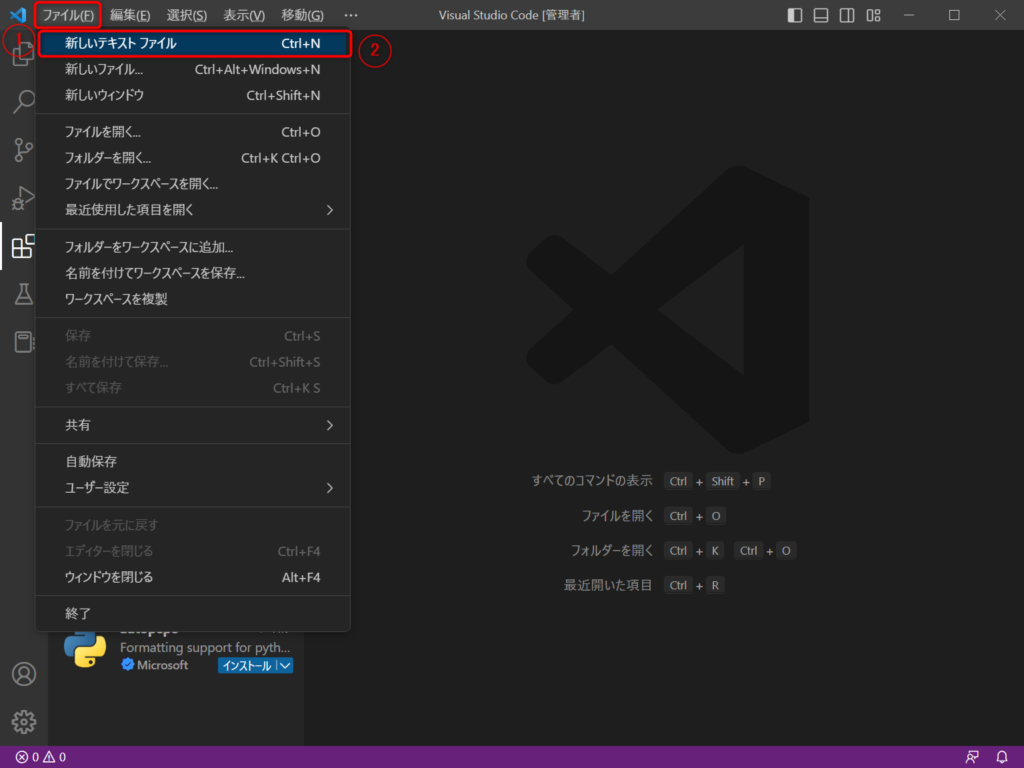
Task: Click the Python extension icon
Action: tap(85, 648)
